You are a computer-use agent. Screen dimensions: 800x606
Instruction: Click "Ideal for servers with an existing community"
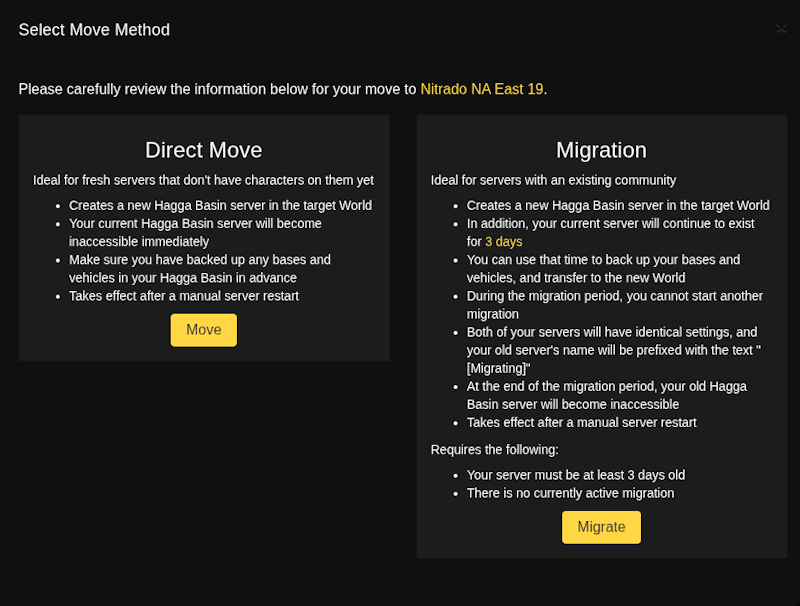[553, 180]
